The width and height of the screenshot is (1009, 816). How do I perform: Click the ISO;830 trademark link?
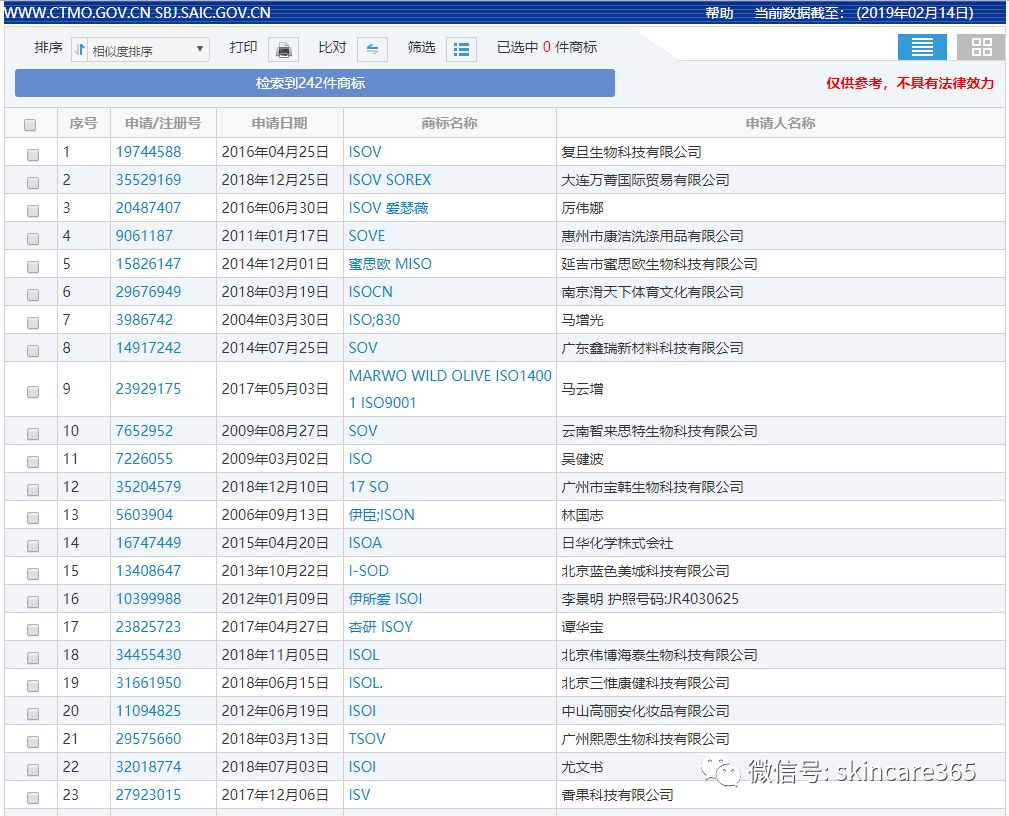(x=376, y=319)
